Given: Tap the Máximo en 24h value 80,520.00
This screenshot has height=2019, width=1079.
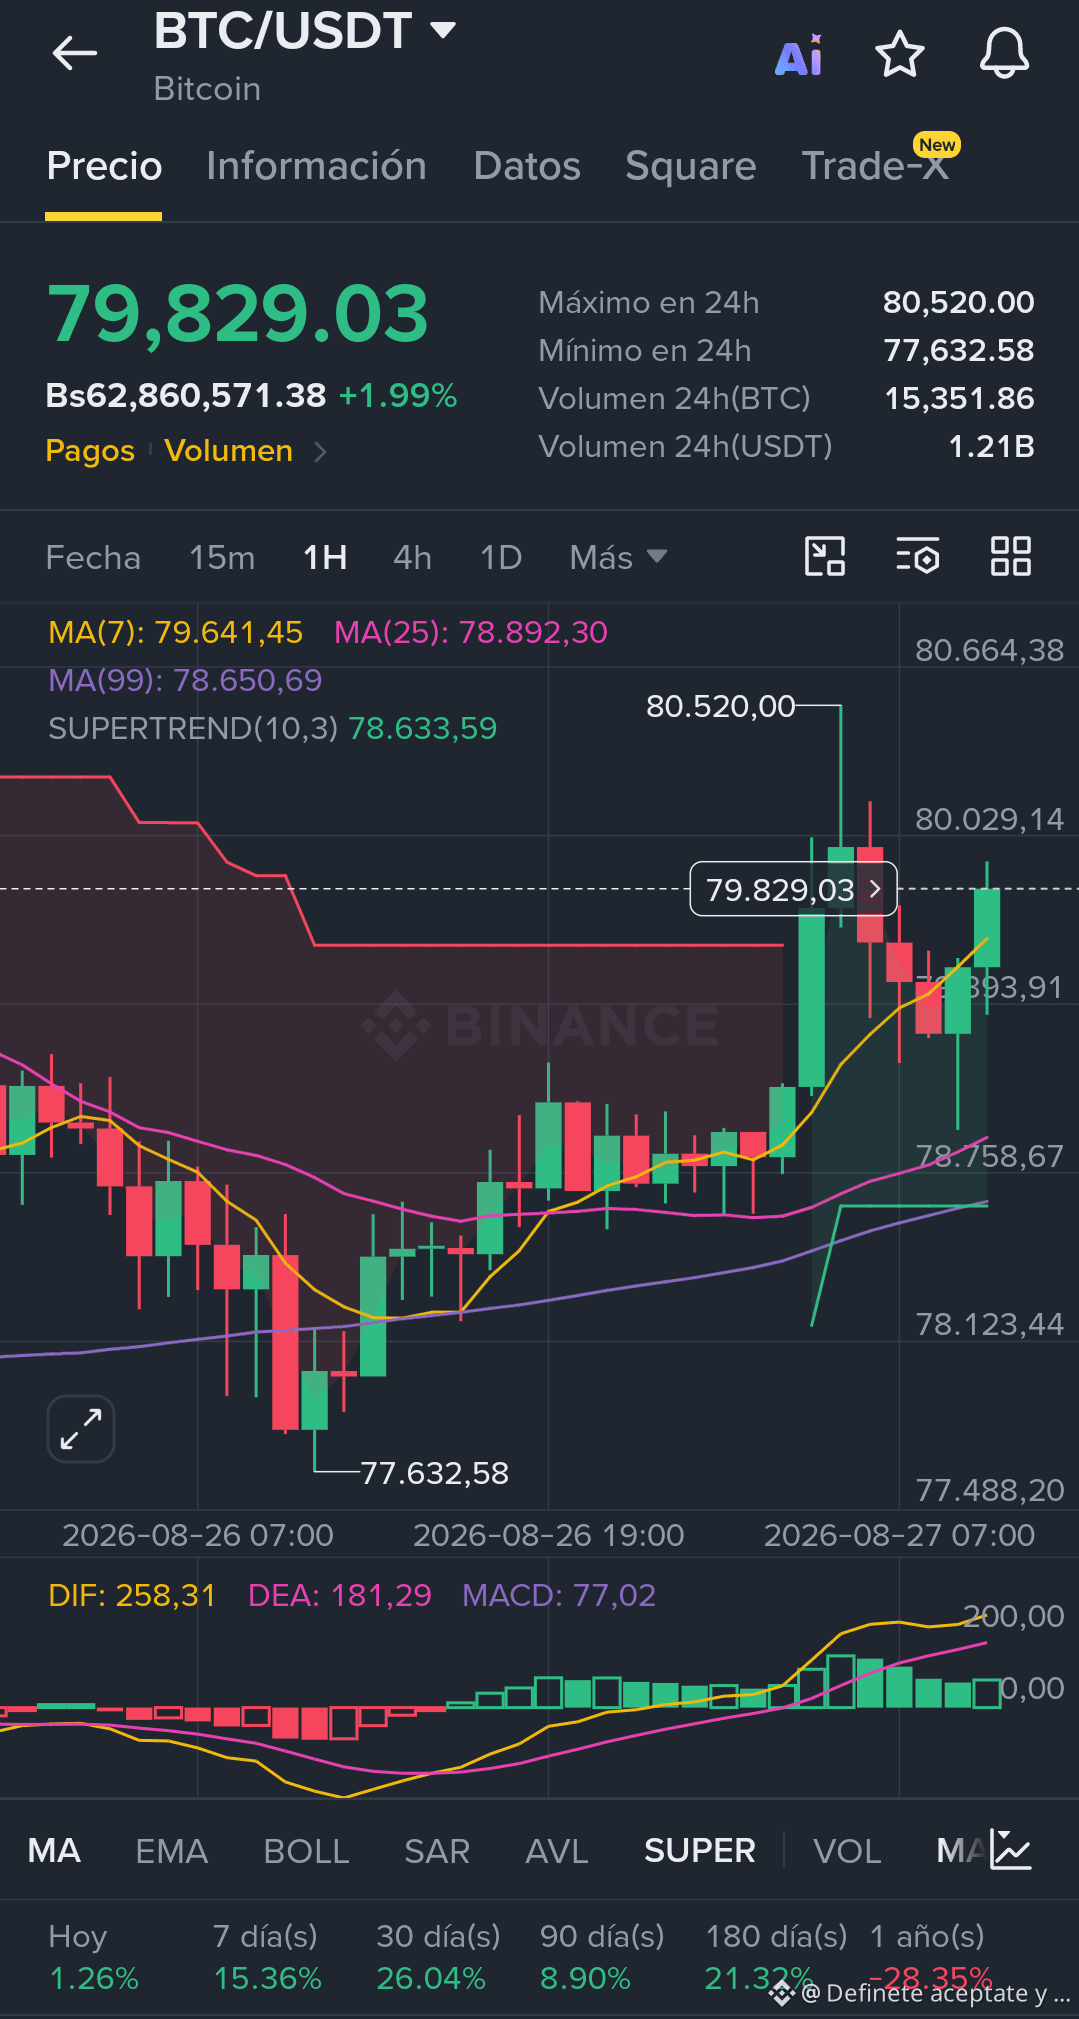Looking at the screenshot, I should [x=958, y=302].
